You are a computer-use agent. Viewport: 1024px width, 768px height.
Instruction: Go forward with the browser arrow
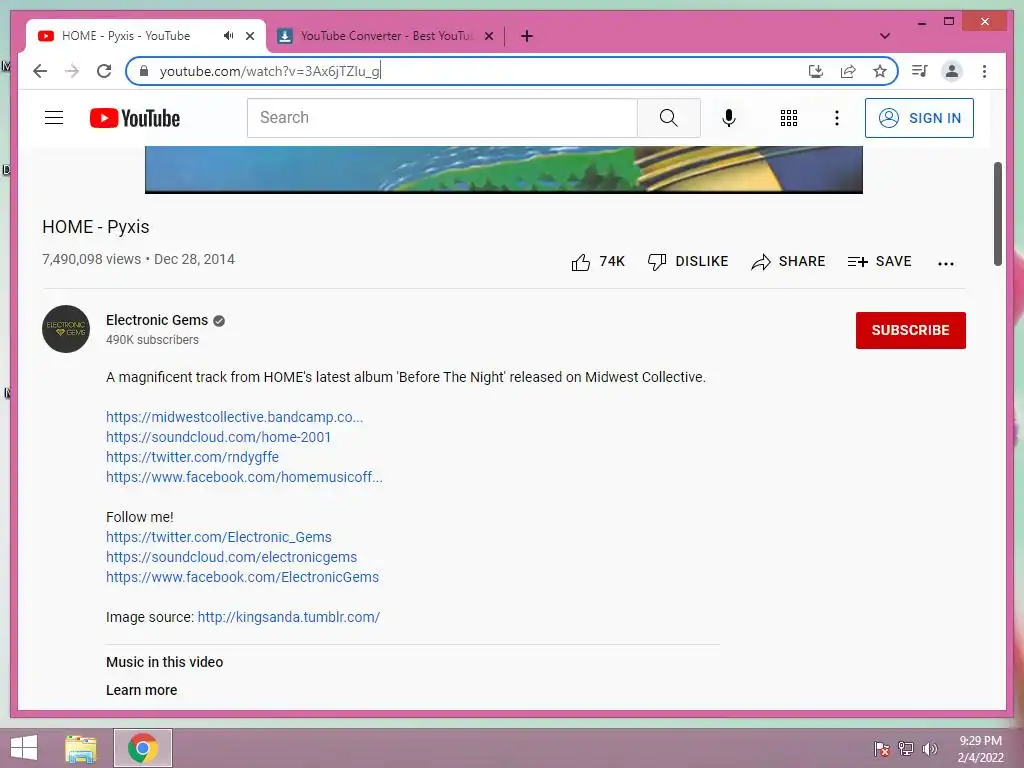click(72, 71)
